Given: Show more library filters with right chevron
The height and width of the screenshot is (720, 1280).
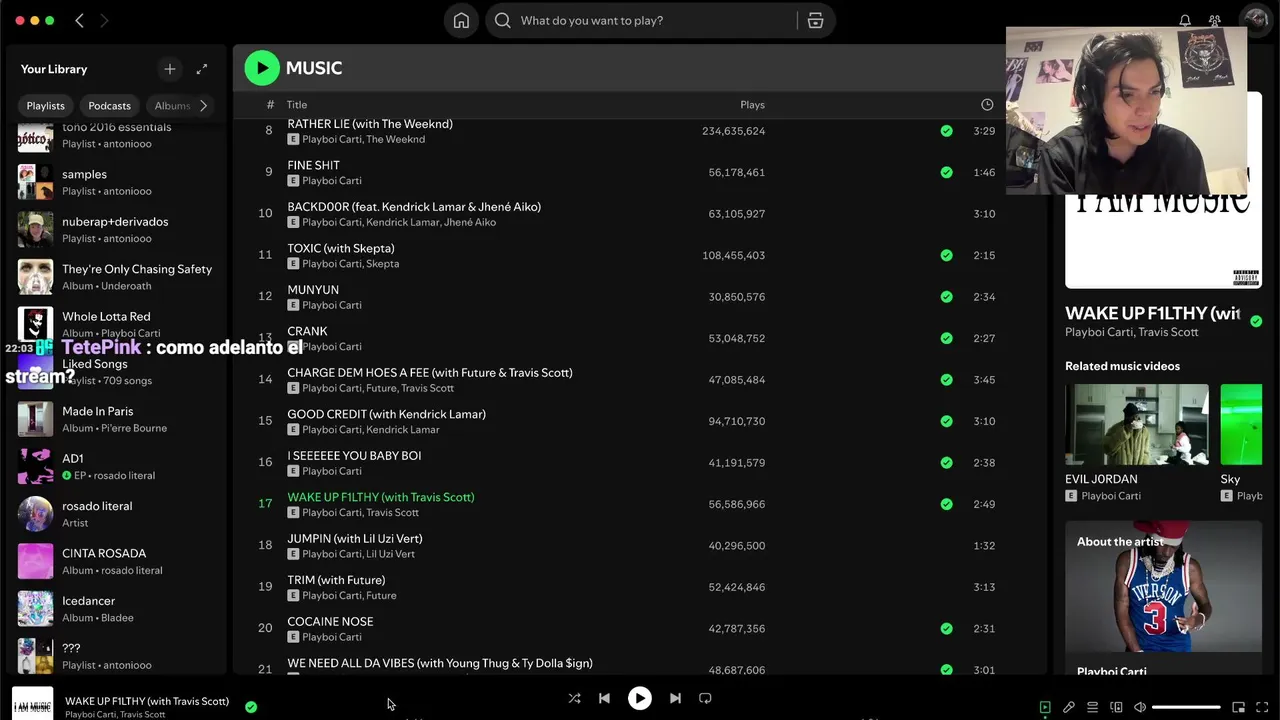Looking at the screenshot, I should 203,105.
